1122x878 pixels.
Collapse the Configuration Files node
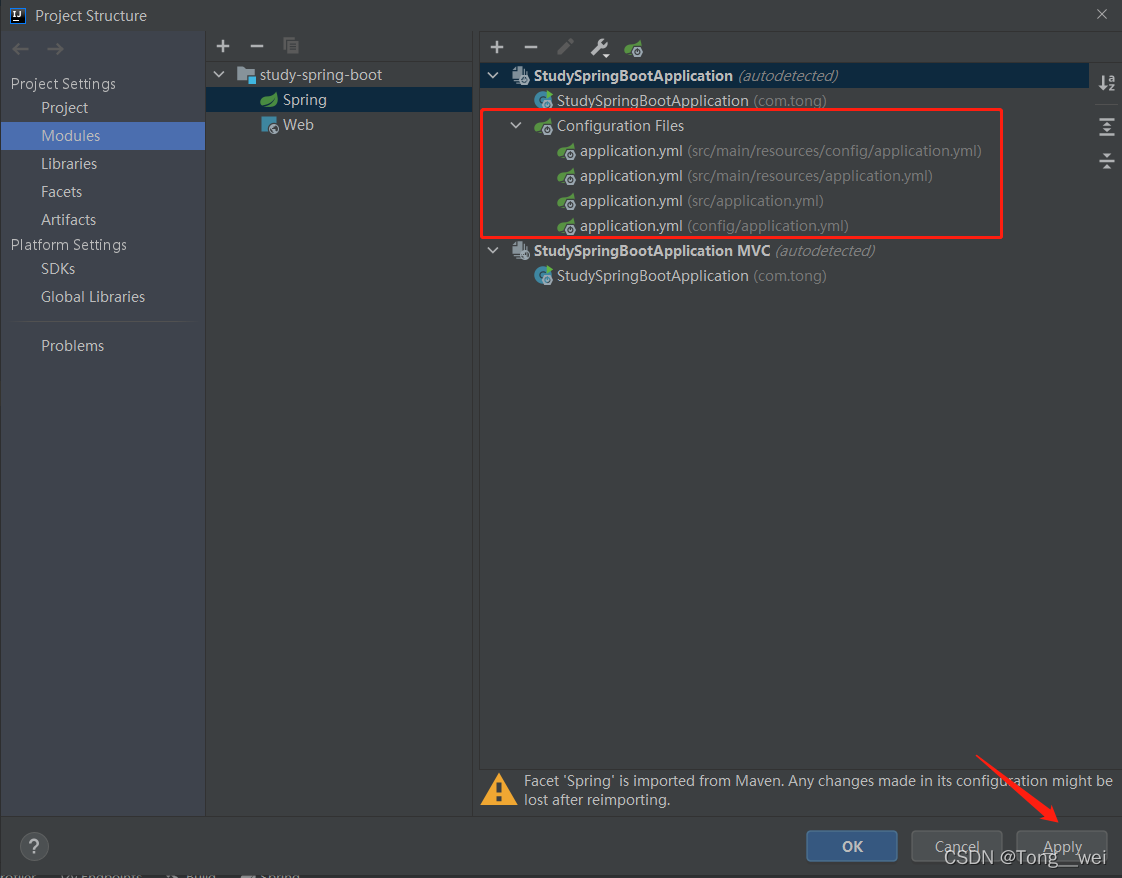coord(516,125)
